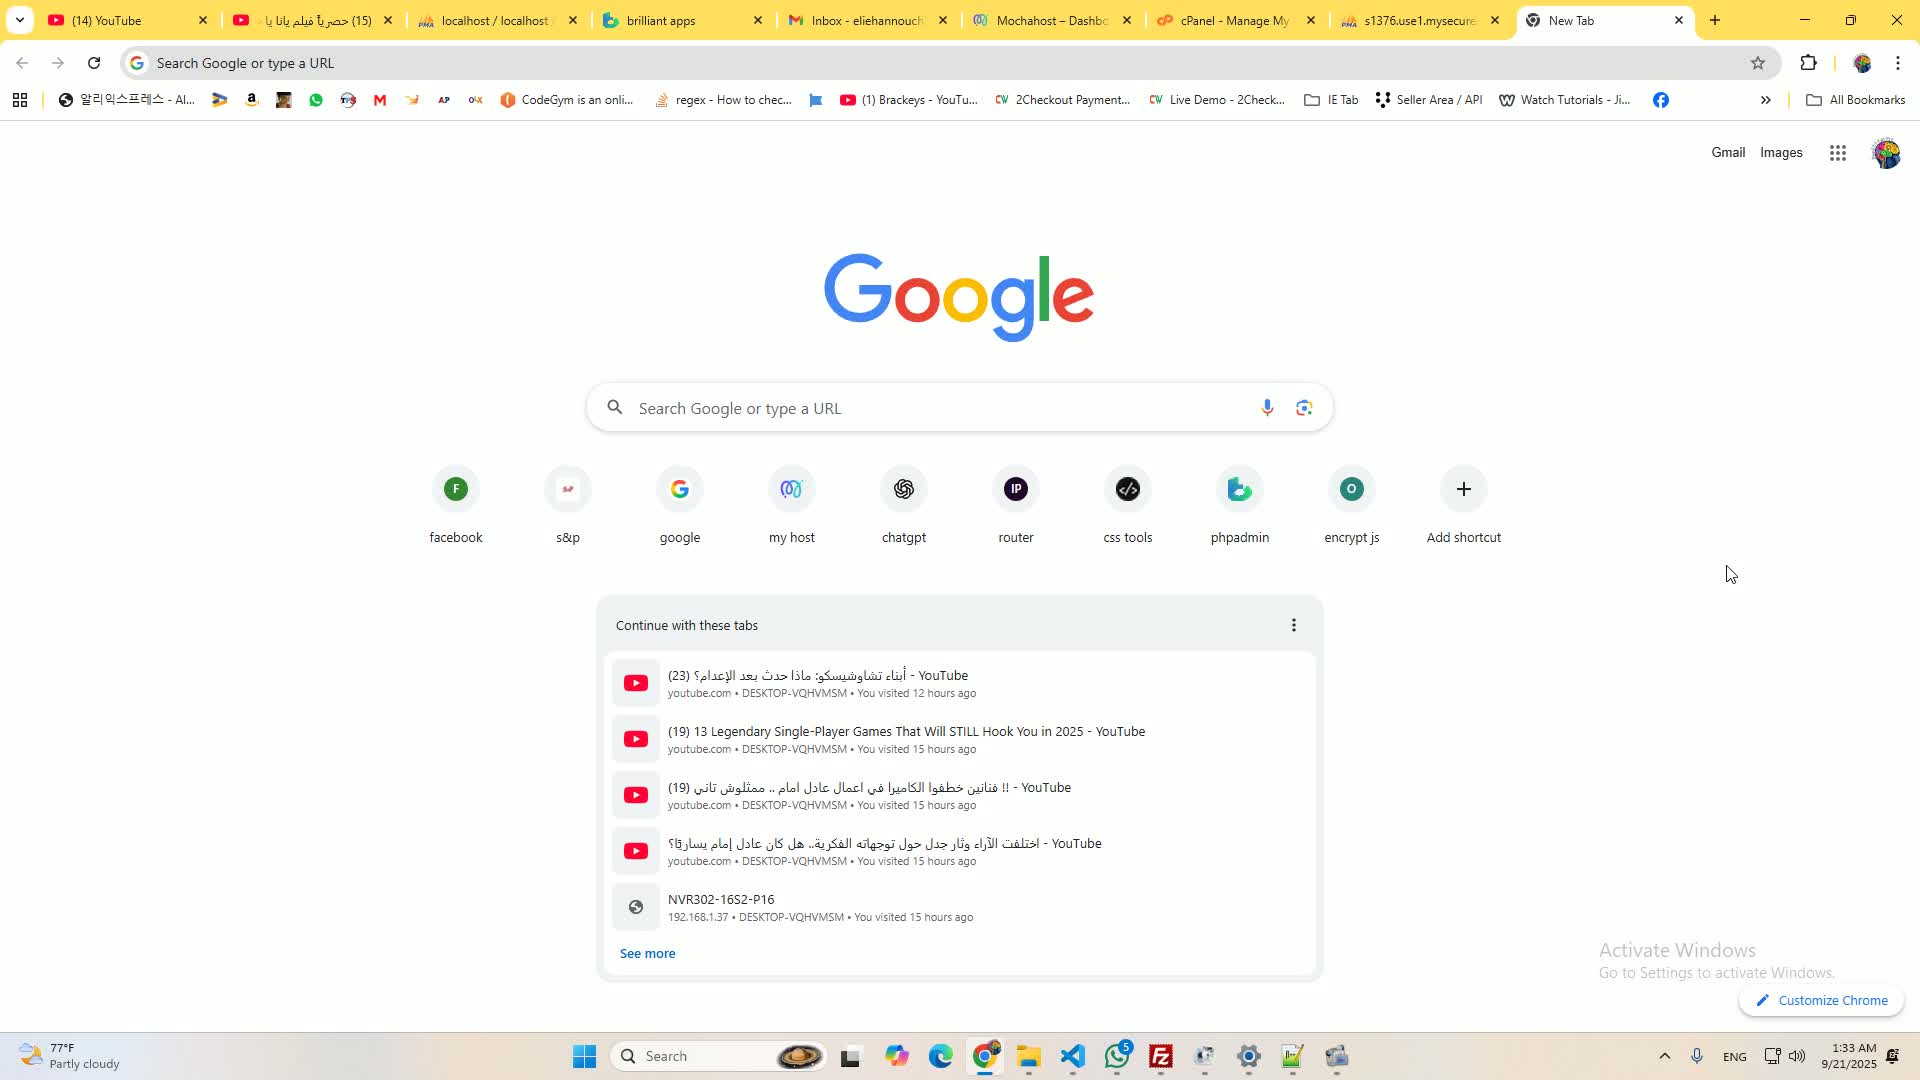
Task: Click the Facebook bookmark icon
Action: pyautogui.click(x=1661, y=100)
